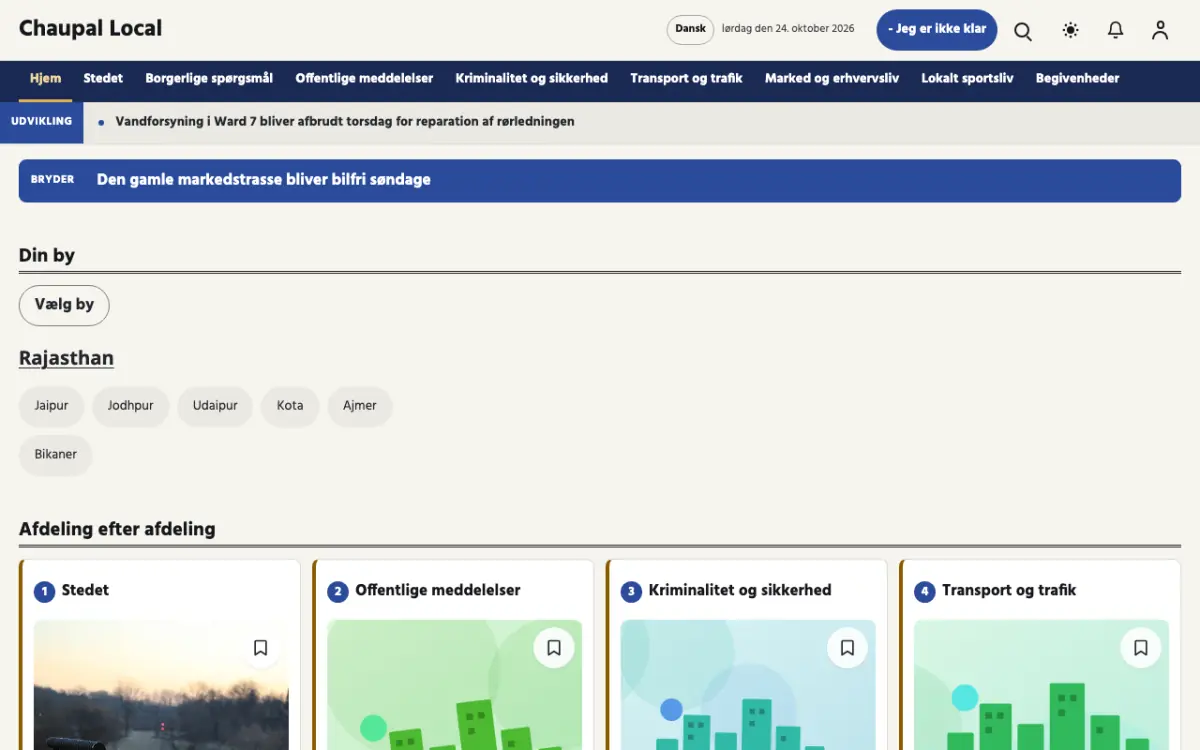Image resolution: width=1200 pixels, height=750 pixels.
Task: Open the Rajasthan state link
Action: [x=66, y=358]
